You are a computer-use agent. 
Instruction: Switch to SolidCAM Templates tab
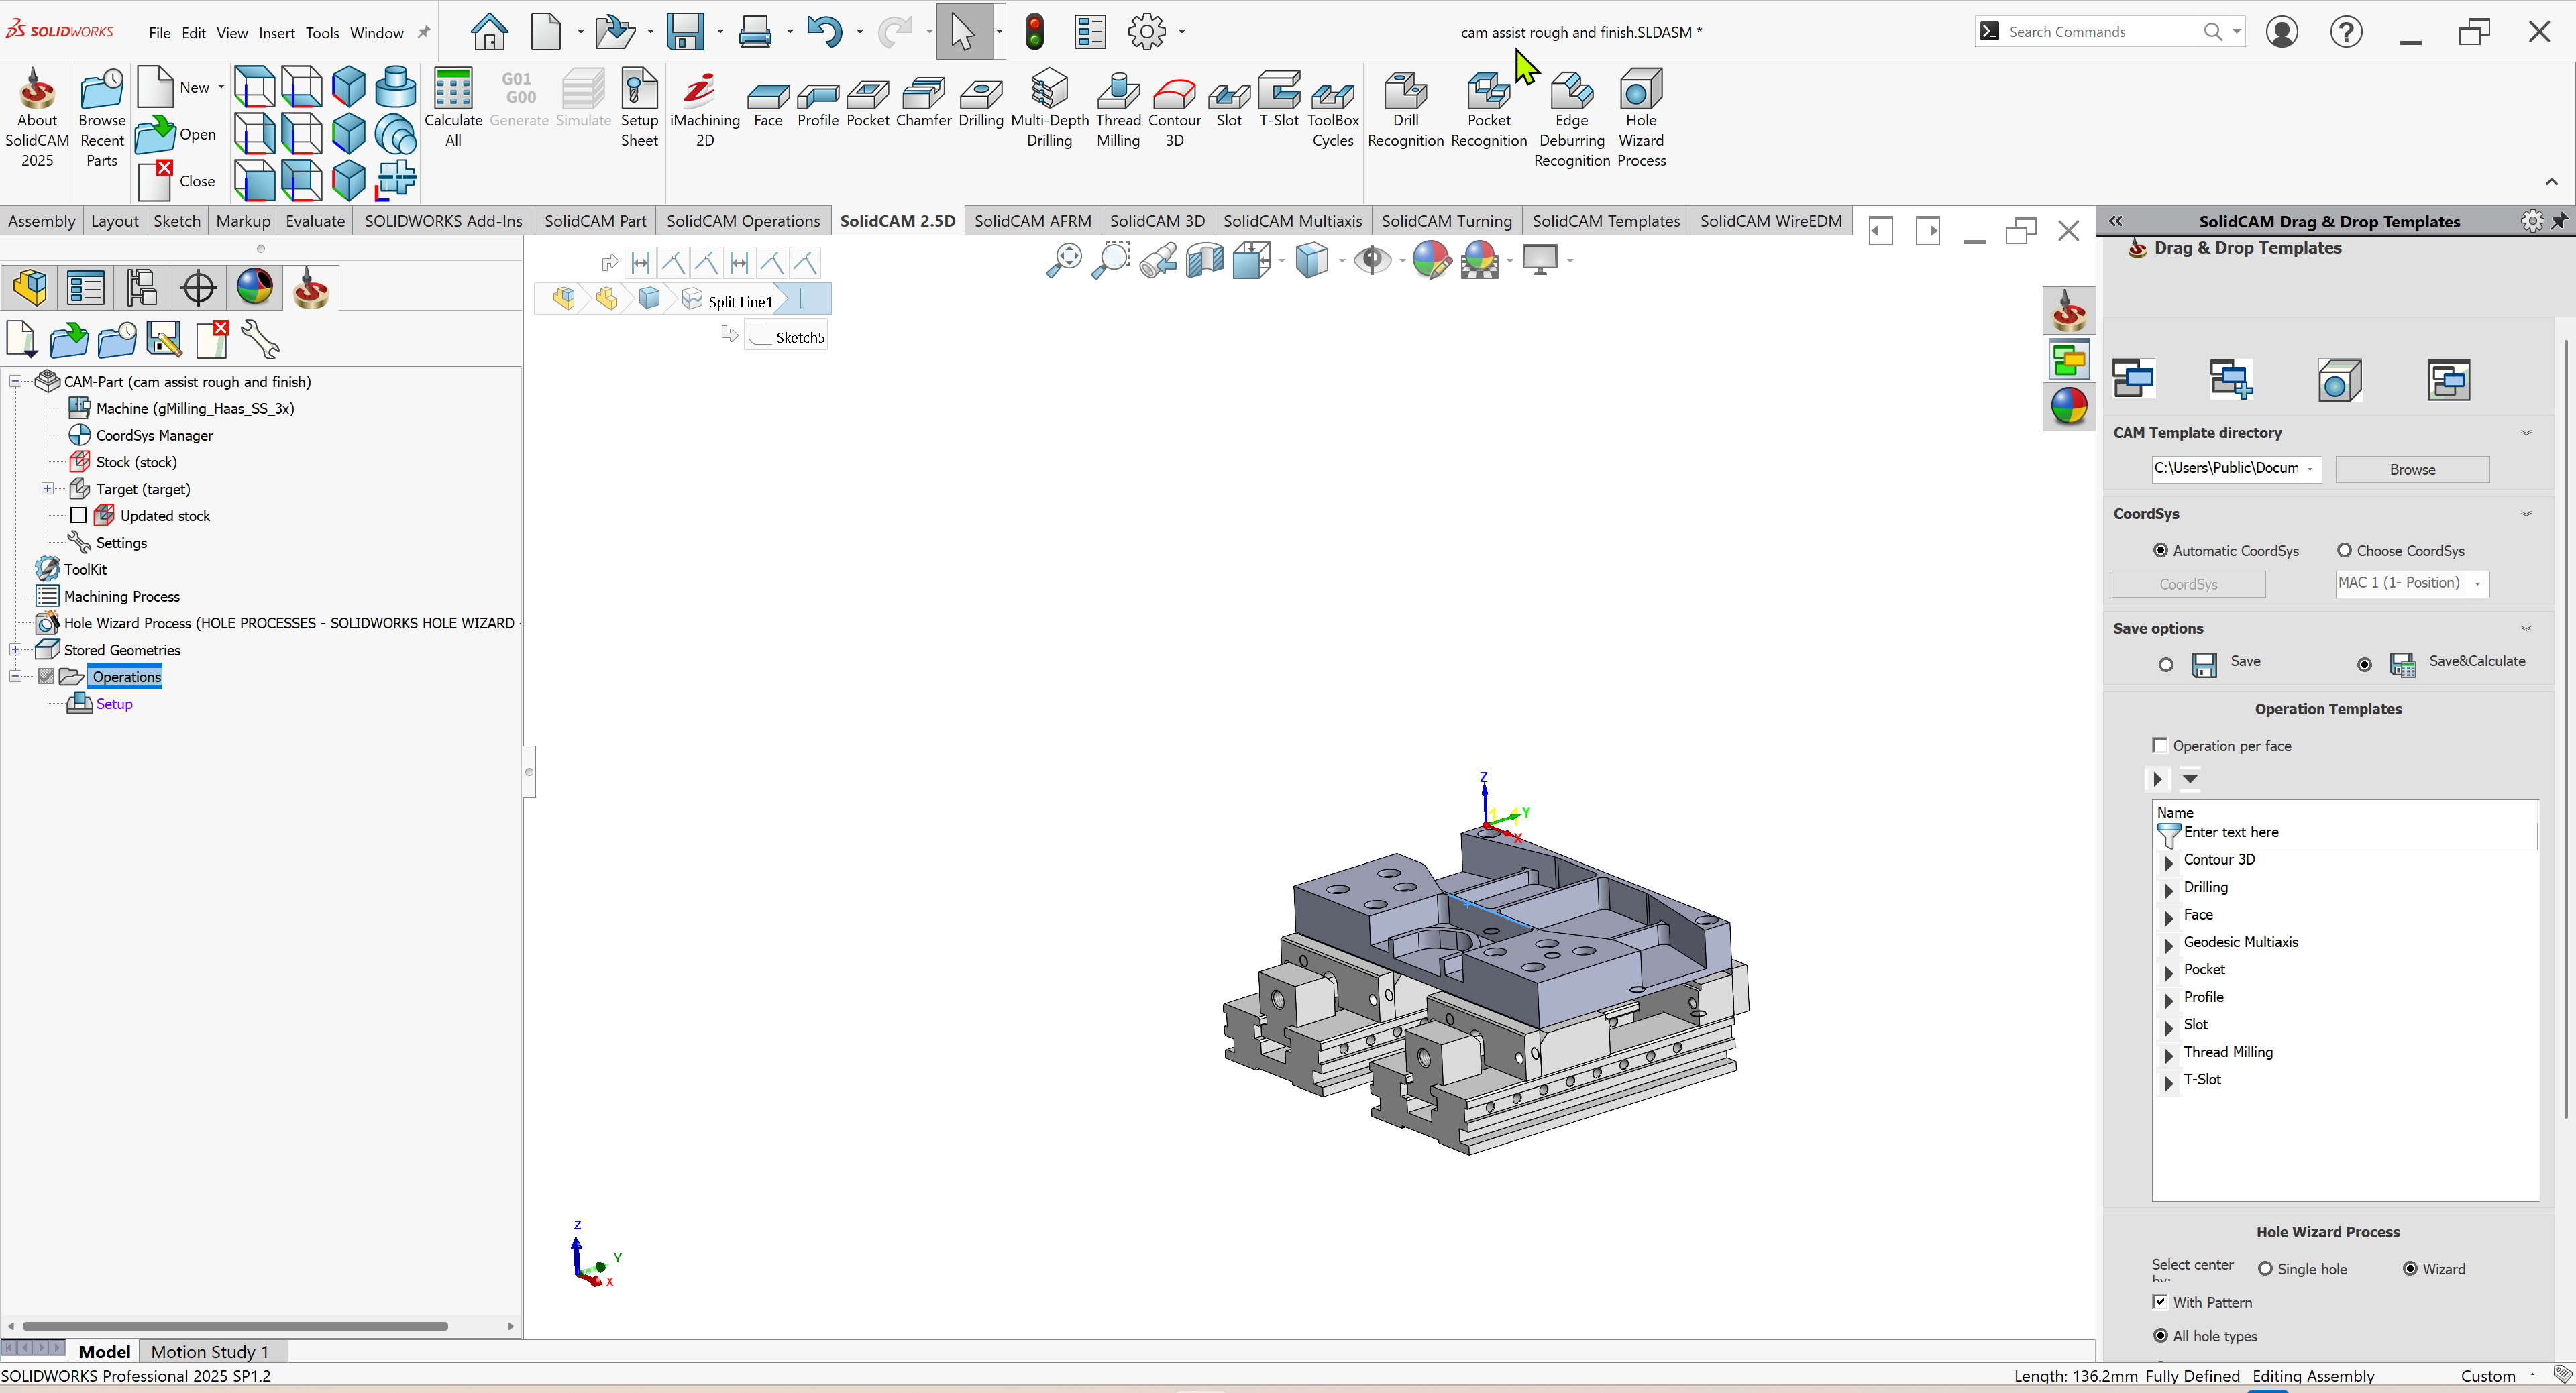[1606, 221]
